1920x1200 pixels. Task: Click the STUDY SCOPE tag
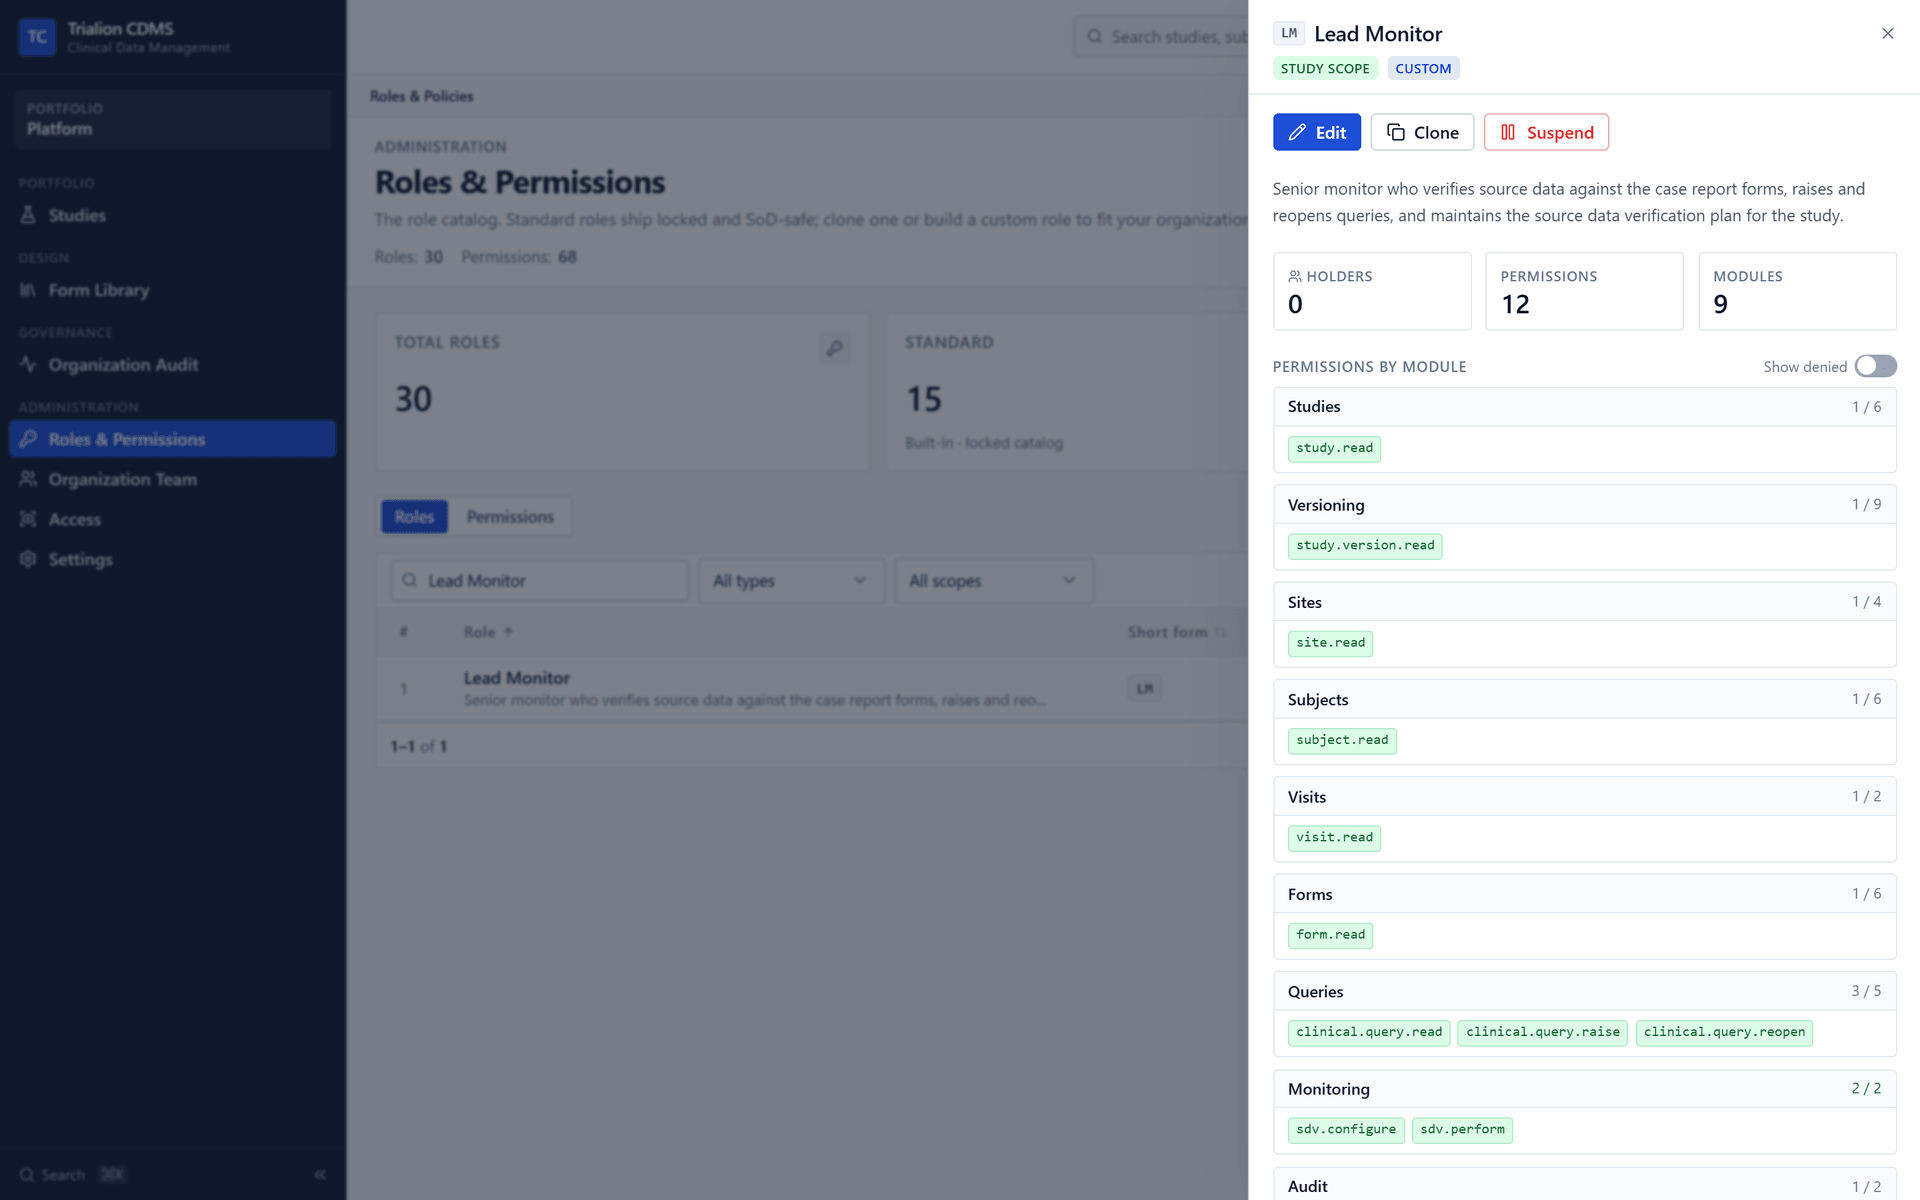(x=1325, y=68)
